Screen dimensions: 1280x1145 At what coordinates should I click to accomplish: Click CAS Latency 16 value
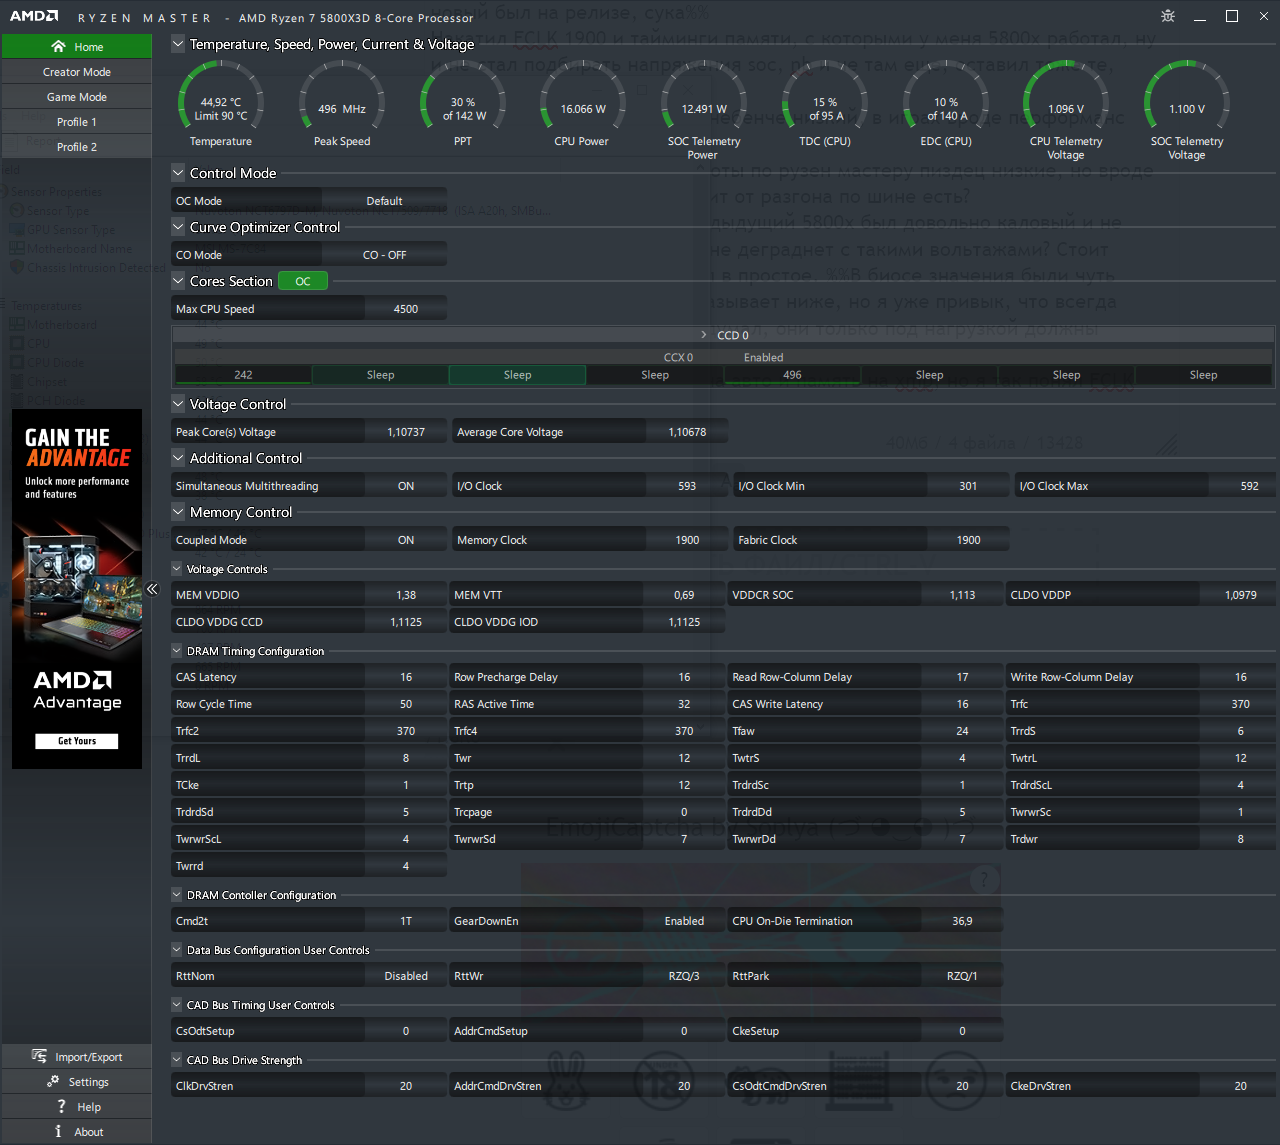click(406, 677)
